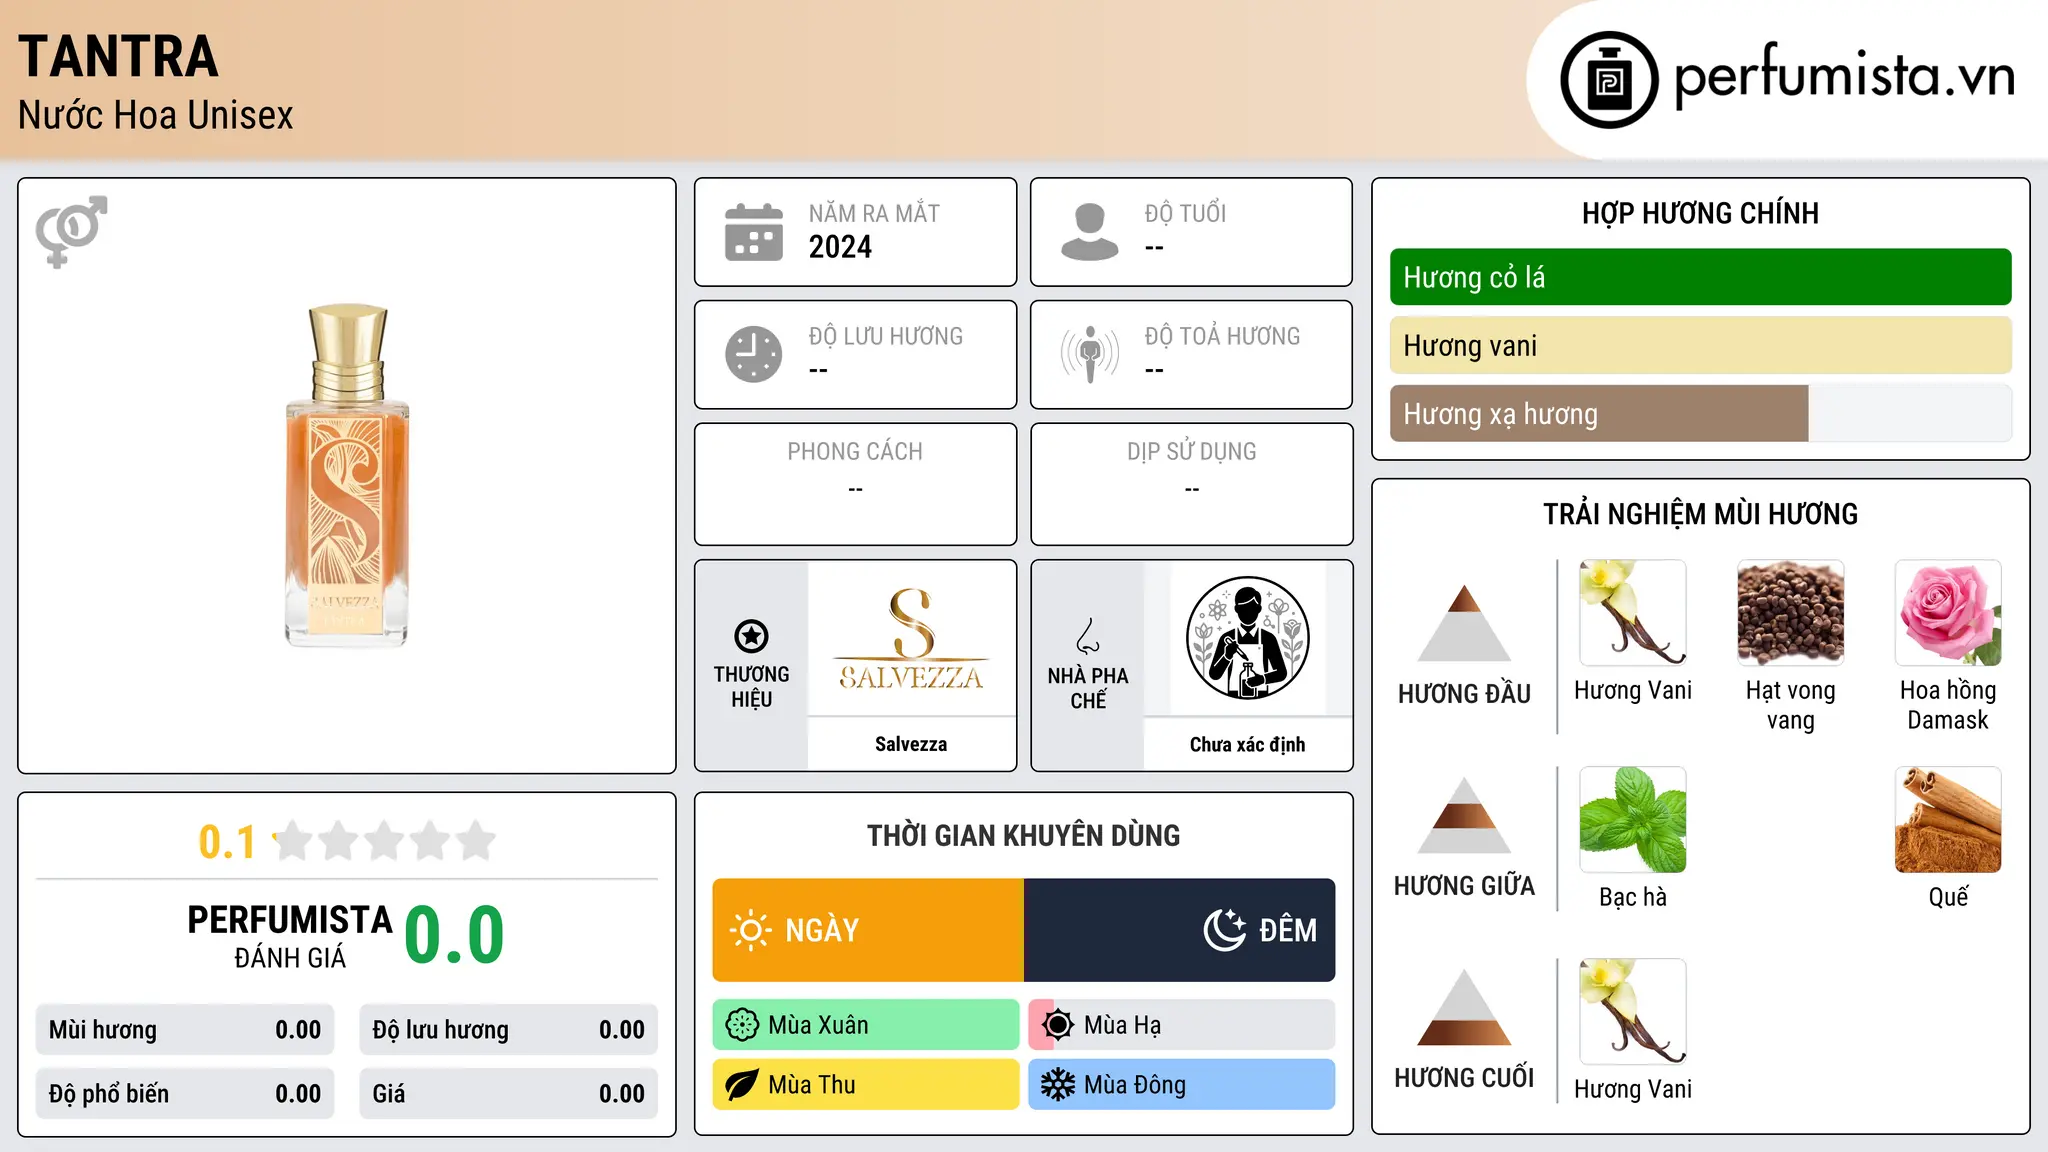Screen dimensions: 2048x1152
Task: Click the Hương xạ hương accord bar
Action: [1700, 414]
